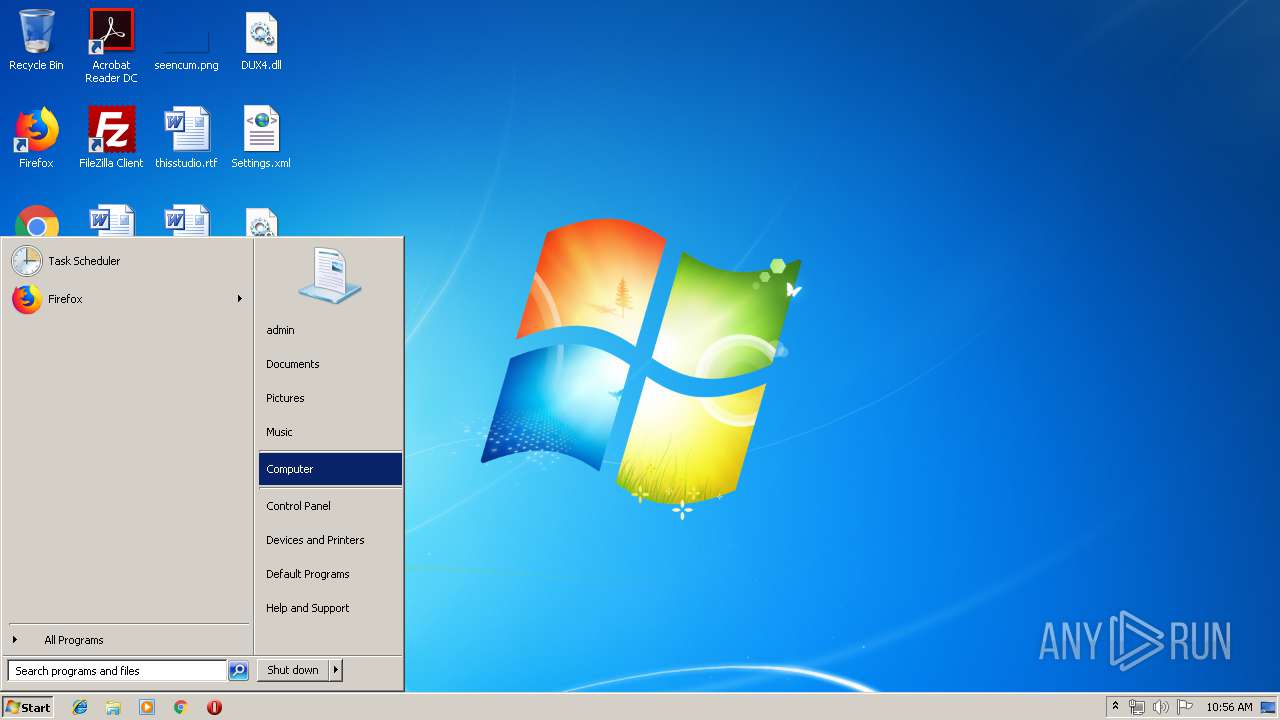Show hidden tray icons arrow

pyautogui.click(x=1115, y=707)
